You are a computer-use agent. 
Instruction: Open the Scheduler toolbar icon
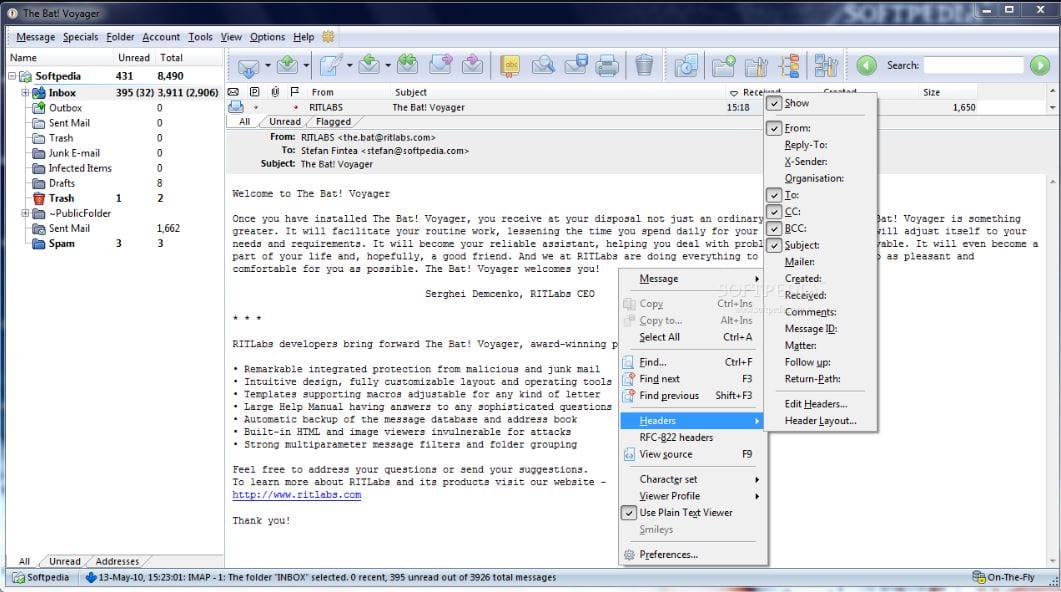click(686, 66)
